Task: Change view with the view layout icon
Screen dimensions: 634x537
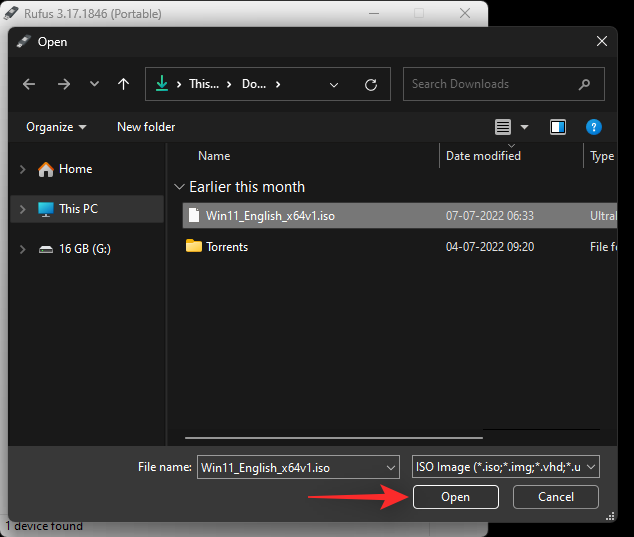Action: (503, 127)
